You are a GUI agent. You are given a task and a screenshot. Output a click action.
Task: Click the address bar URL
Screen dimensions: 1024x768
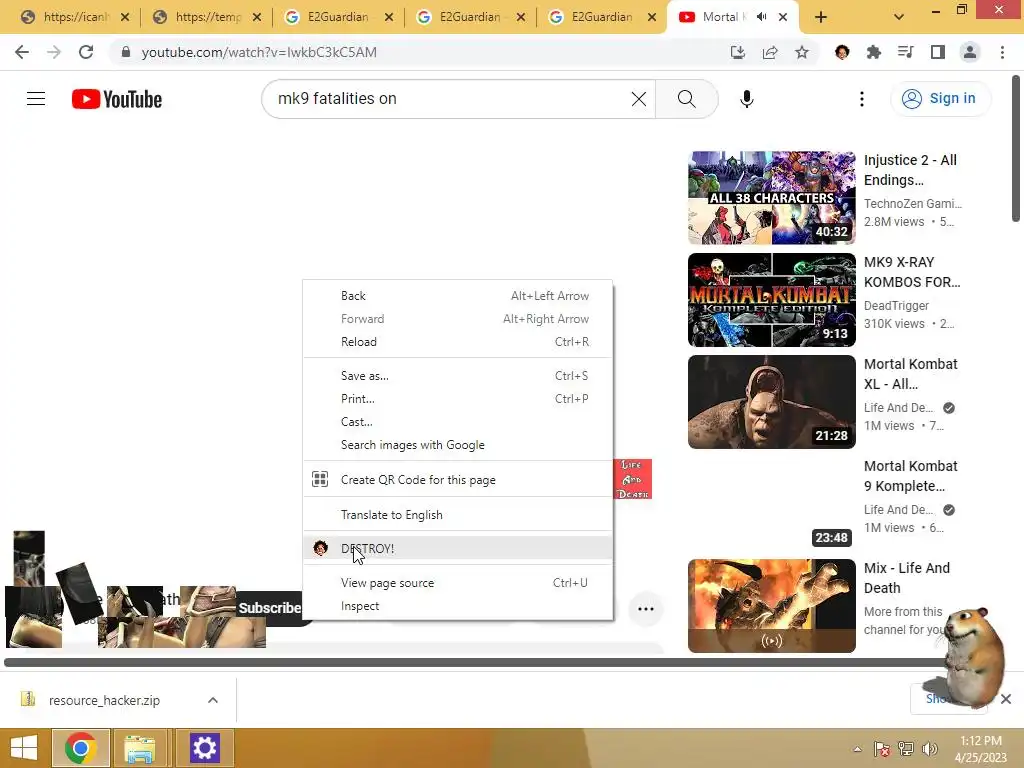[259, 52]
